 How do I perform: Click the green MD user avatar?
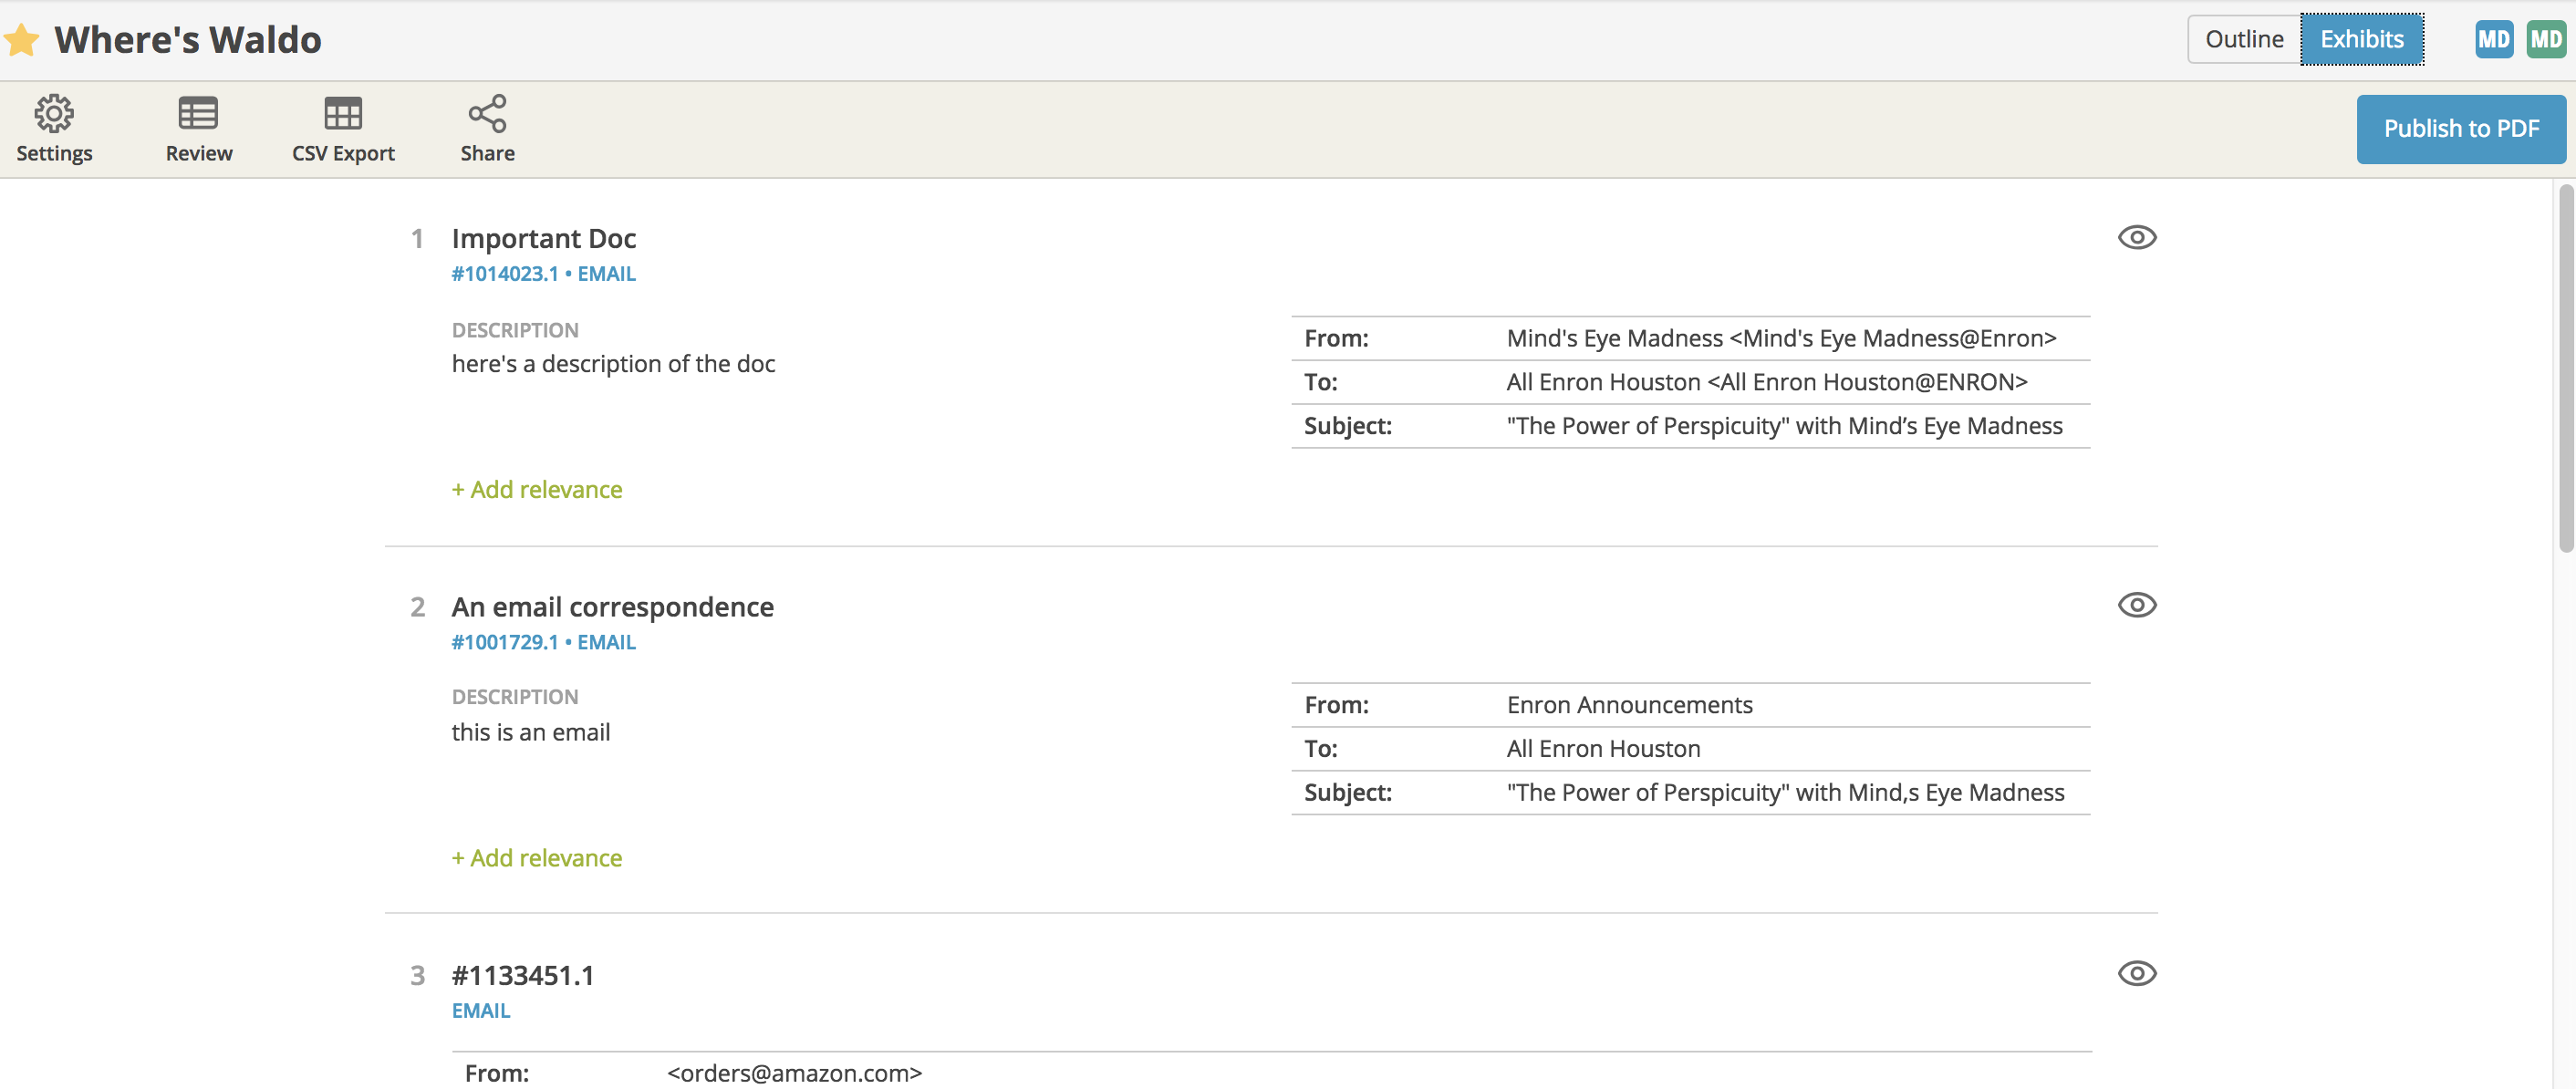pos(2546,39)
